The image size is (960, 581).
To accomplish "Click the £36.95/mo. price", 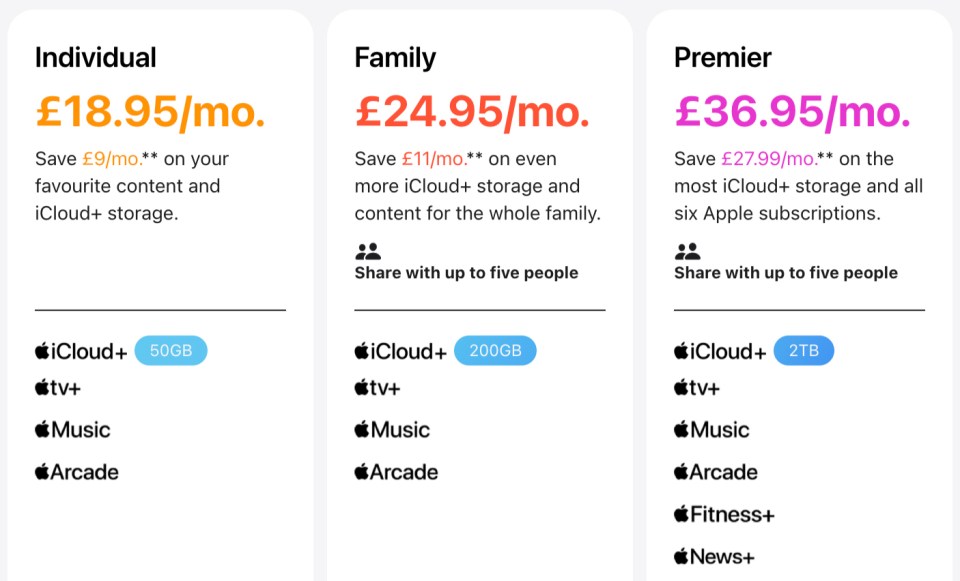I will pyautogui.click(x=793, y=112).
